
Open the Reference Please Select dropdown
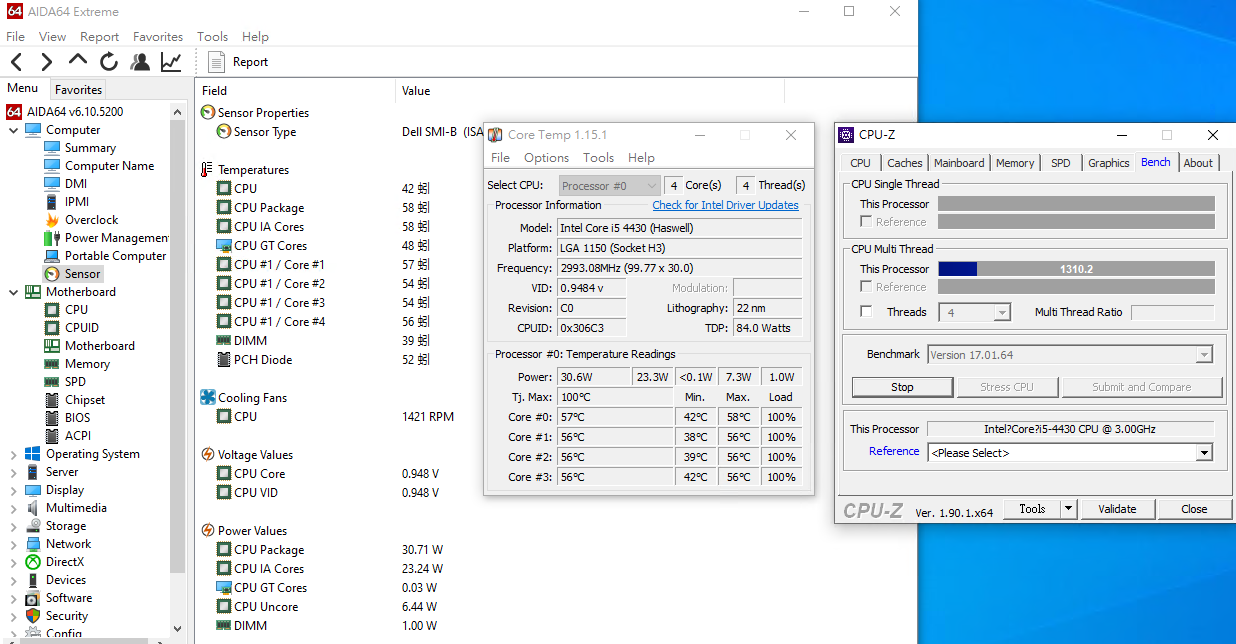(1069, 453)
